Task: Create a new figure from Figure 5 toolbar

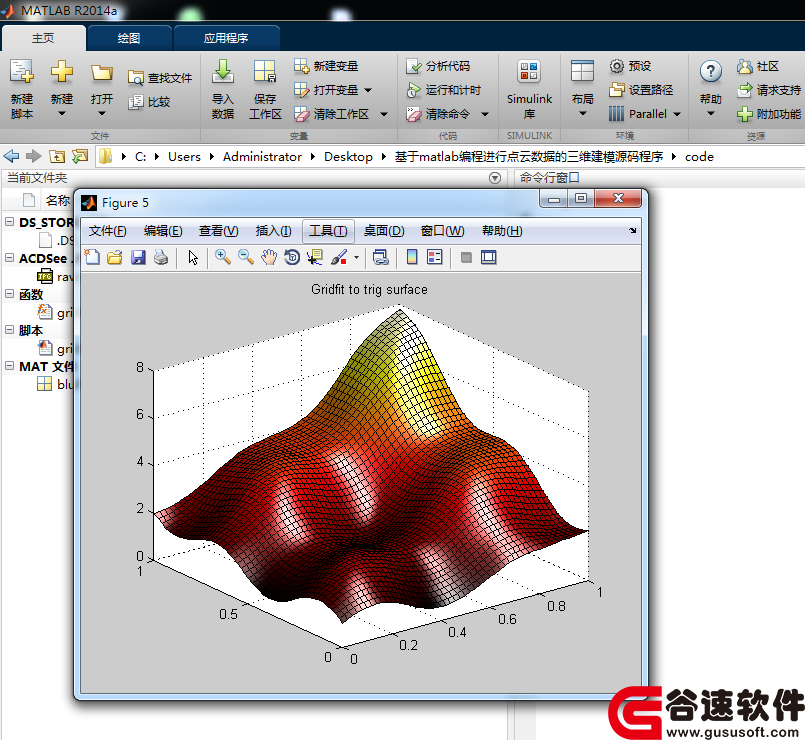Action: (x=92, y=257)
